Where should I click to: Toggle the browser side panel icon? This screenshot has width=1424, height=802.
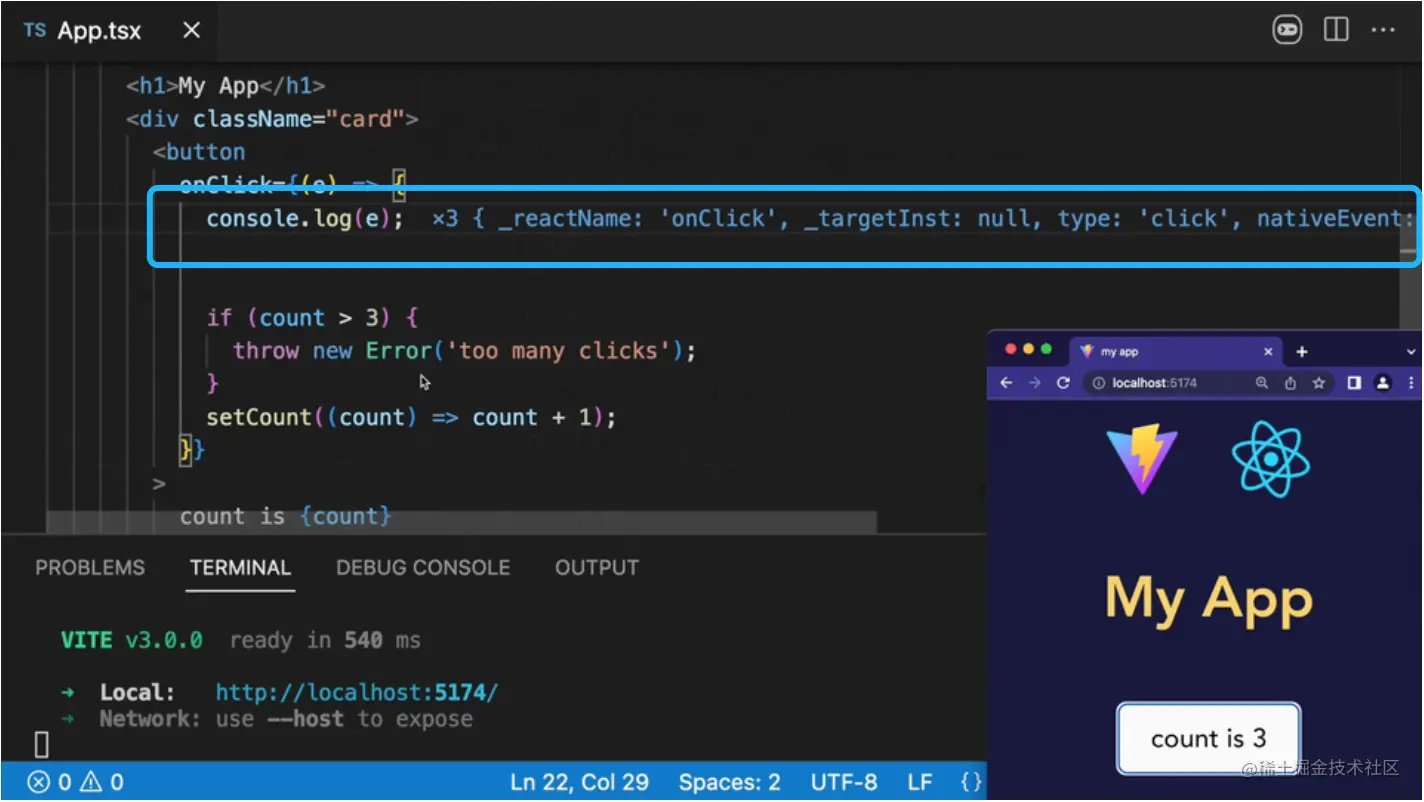1354,383
